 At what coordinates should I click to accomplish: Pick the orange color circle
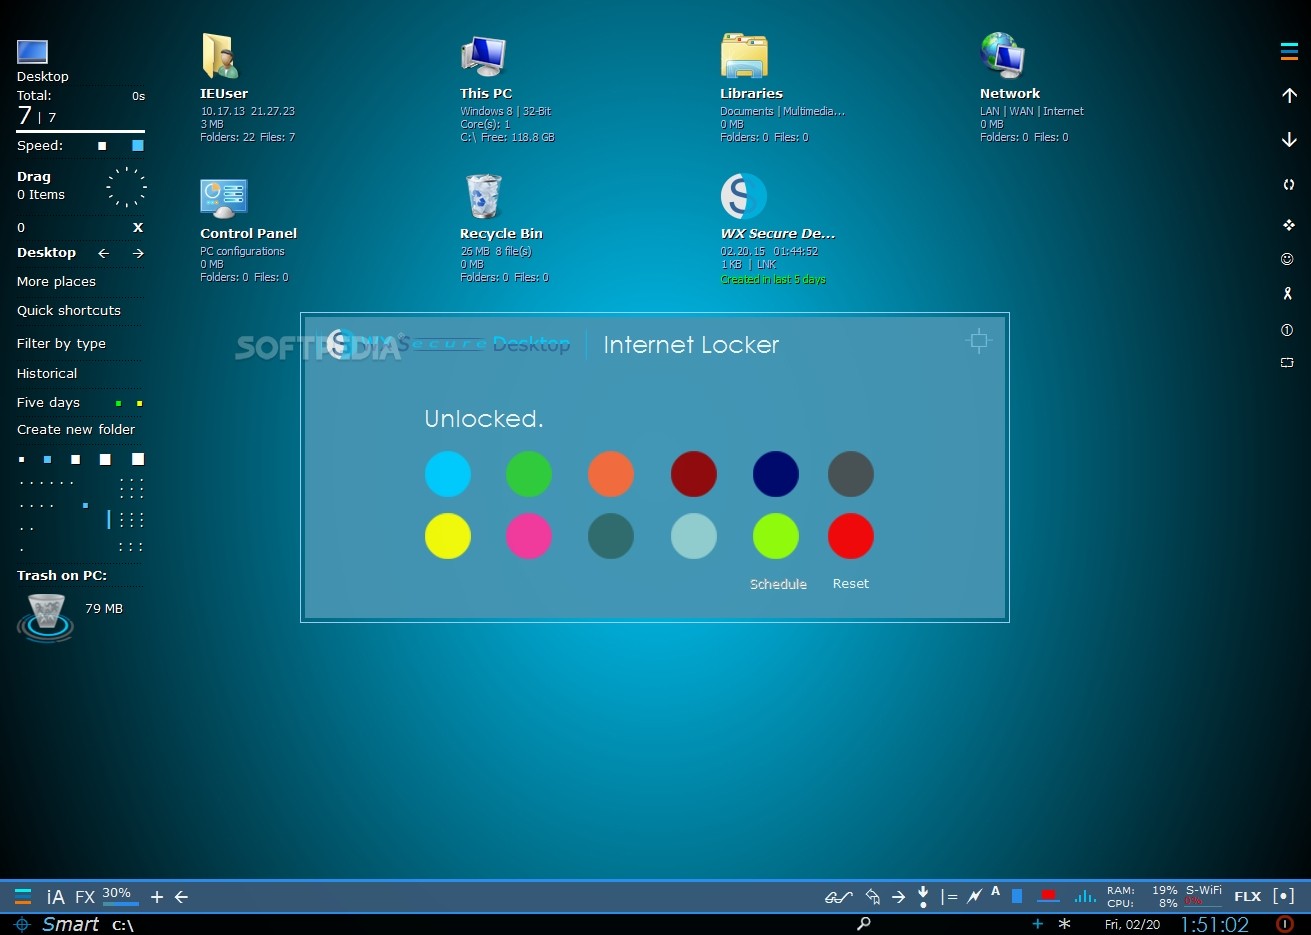click(611, 474)
